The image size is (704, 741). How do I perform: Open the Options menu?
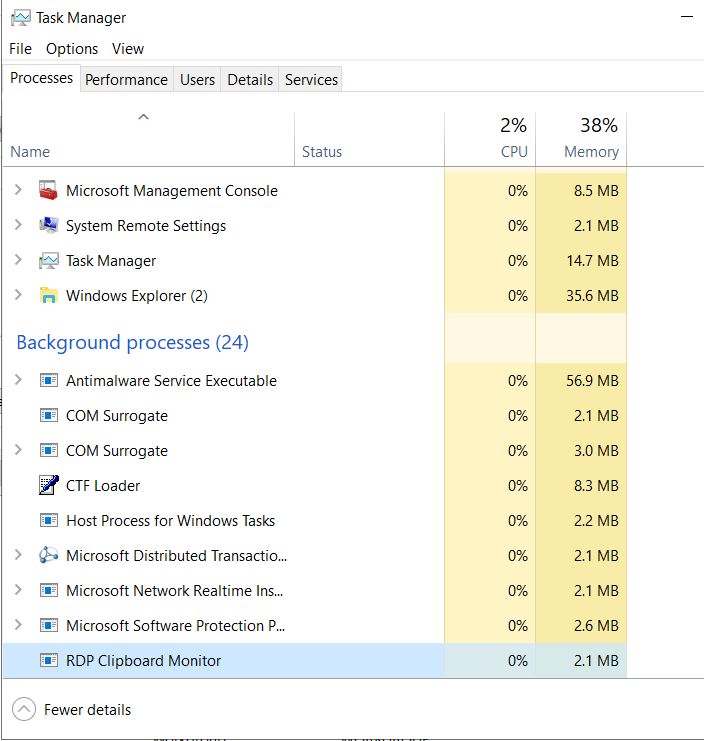coord(72,49)
